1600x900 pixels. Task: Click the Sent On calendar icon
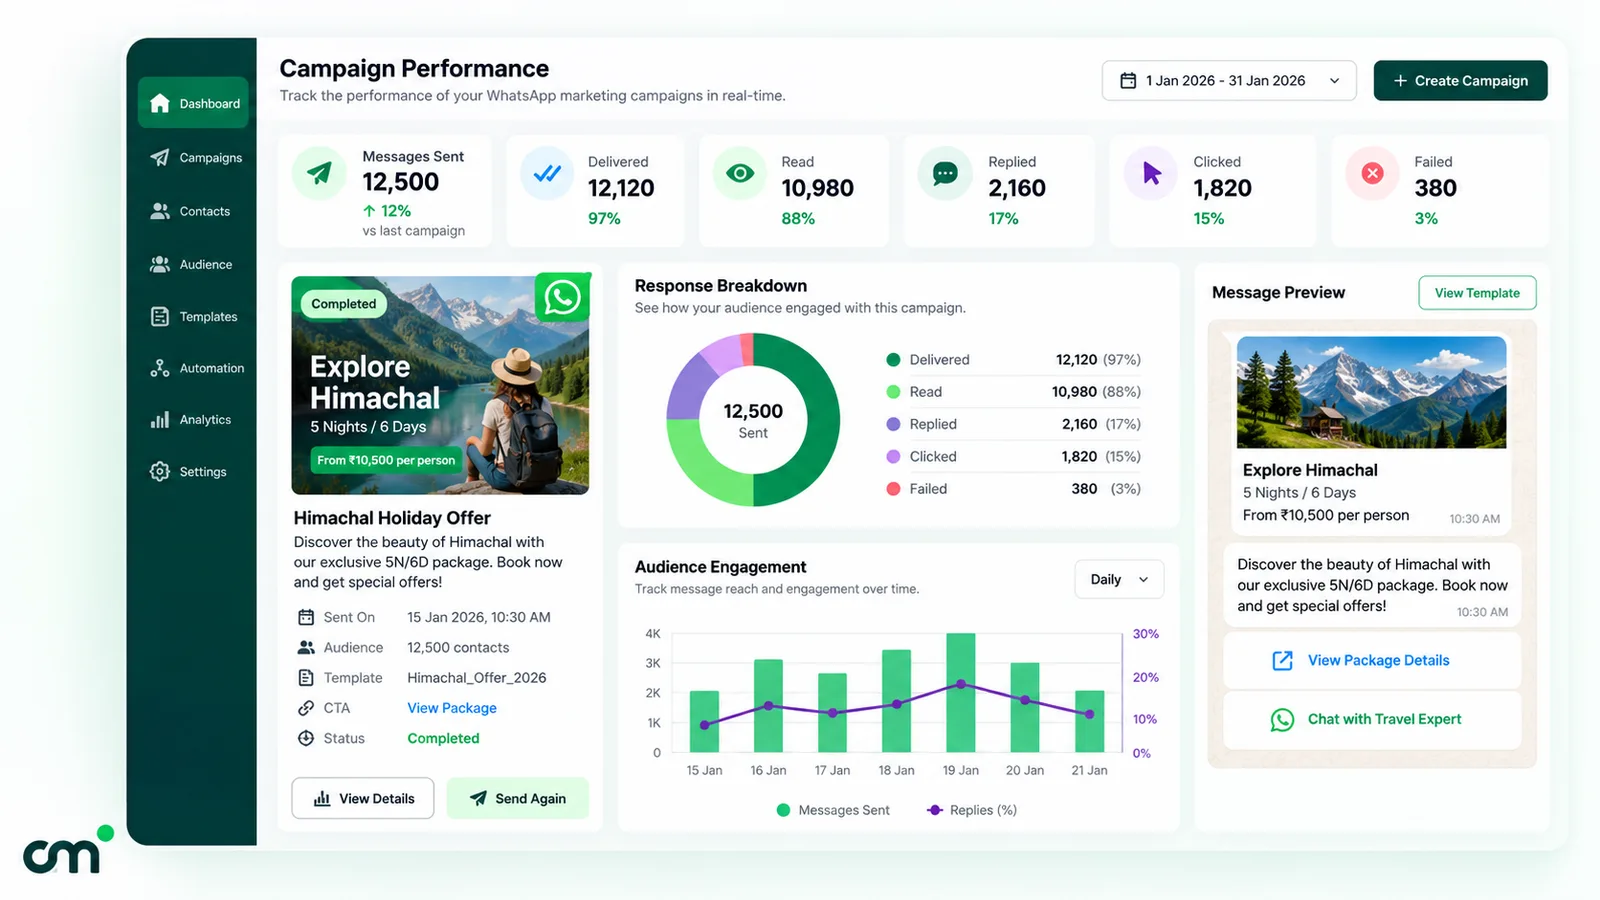tap(306, 617)
